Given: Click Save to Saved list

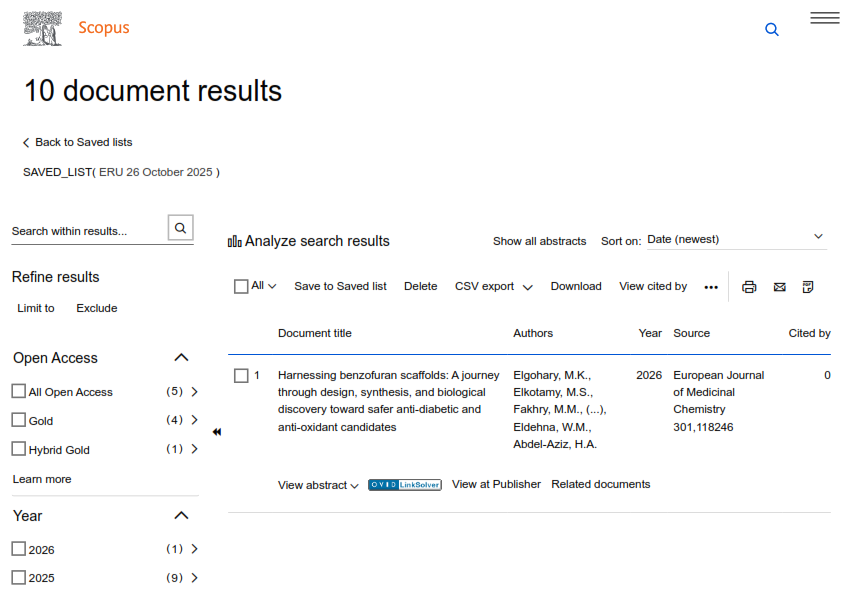Looking at the screenshot, I should coord(340,286).
